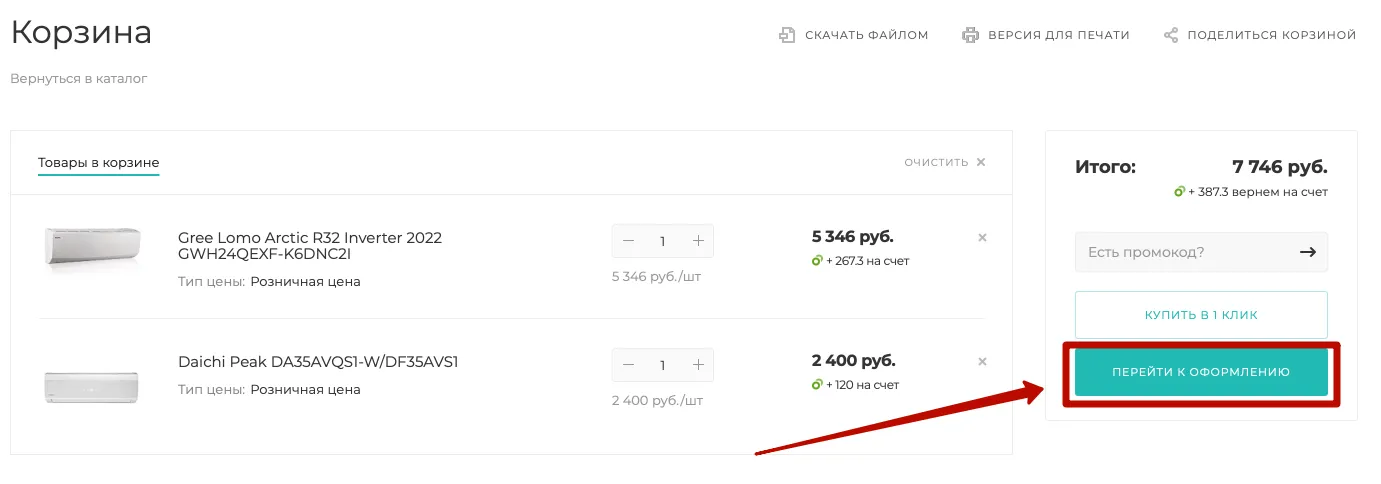The height and width of the screenshot is (484, 1381).
Task: Remove Daichi Peak item with X
Action: coord(982,362)
